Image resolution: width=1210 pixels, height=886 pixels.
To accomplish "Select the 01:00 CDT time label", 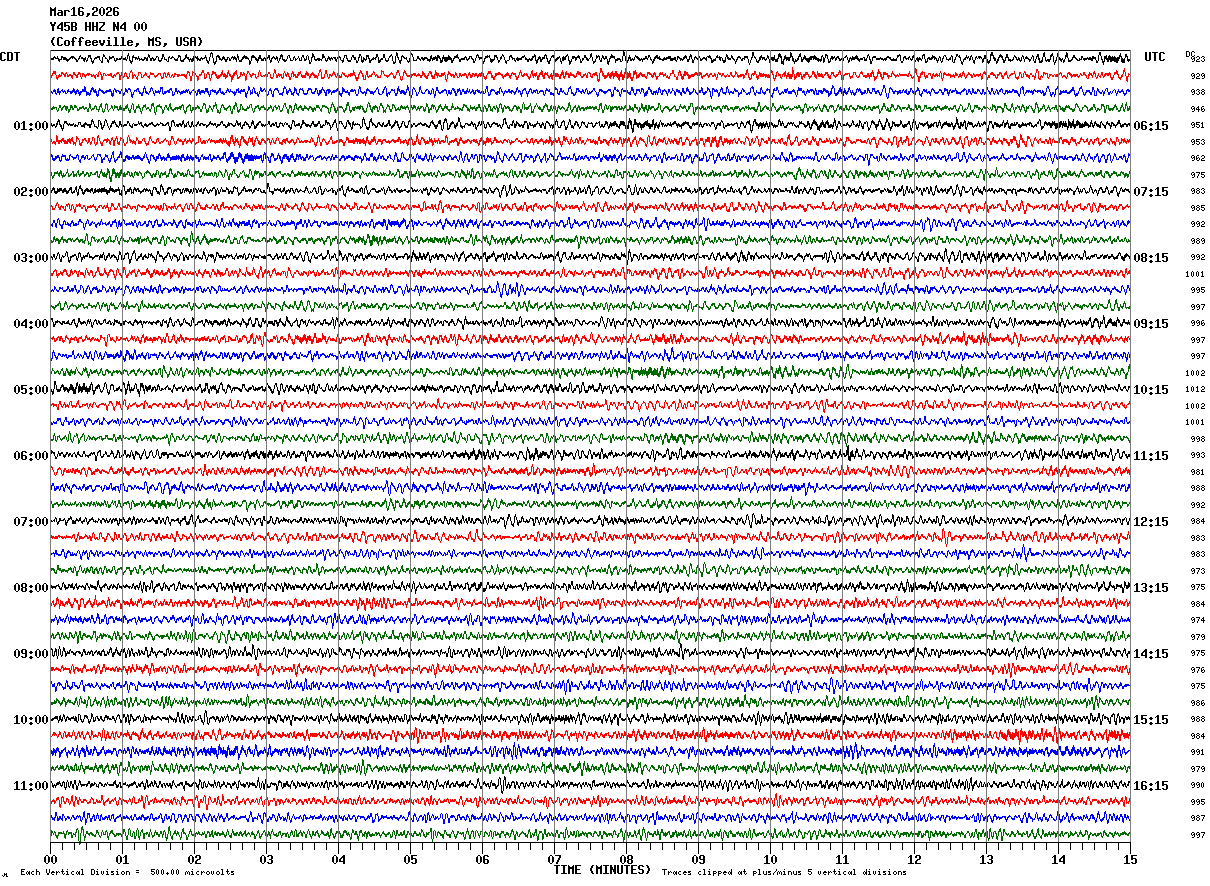I will pyautogui.click(x=31, y=126).
